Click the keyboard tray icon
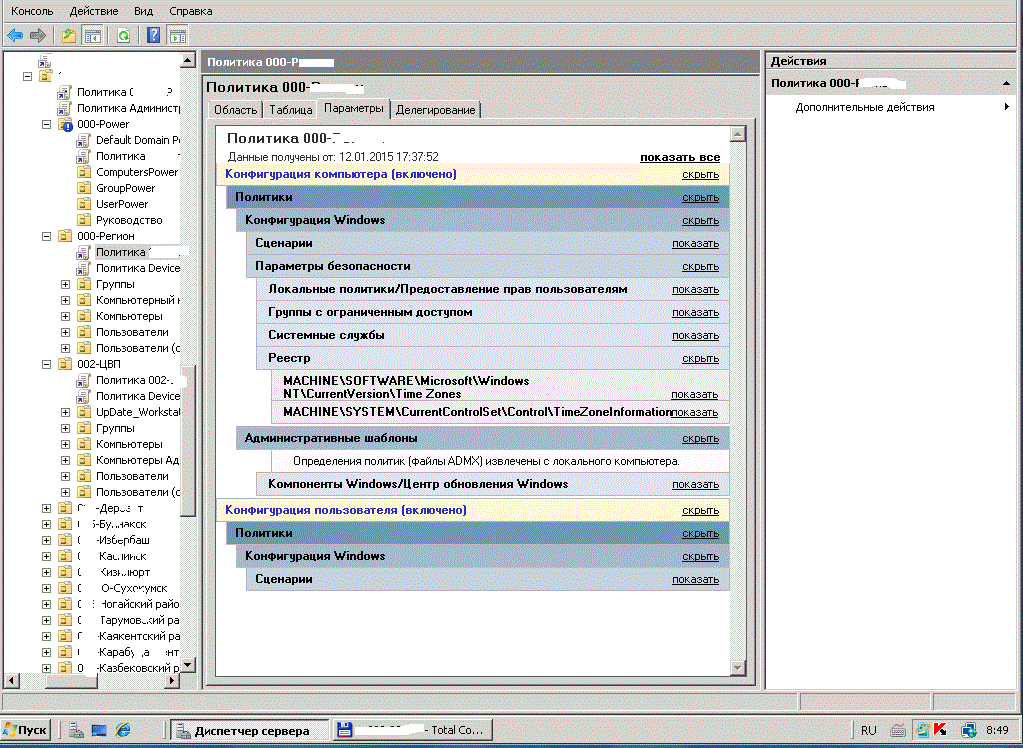Viewport: 1023px width, 748px height. [898, 730]
